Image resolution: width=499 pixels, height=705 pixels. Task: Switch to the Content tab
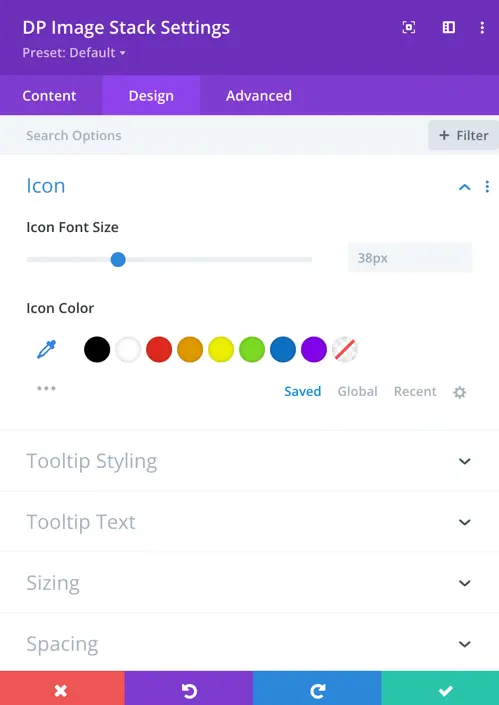pyautogui.click(x=49, y=95)
